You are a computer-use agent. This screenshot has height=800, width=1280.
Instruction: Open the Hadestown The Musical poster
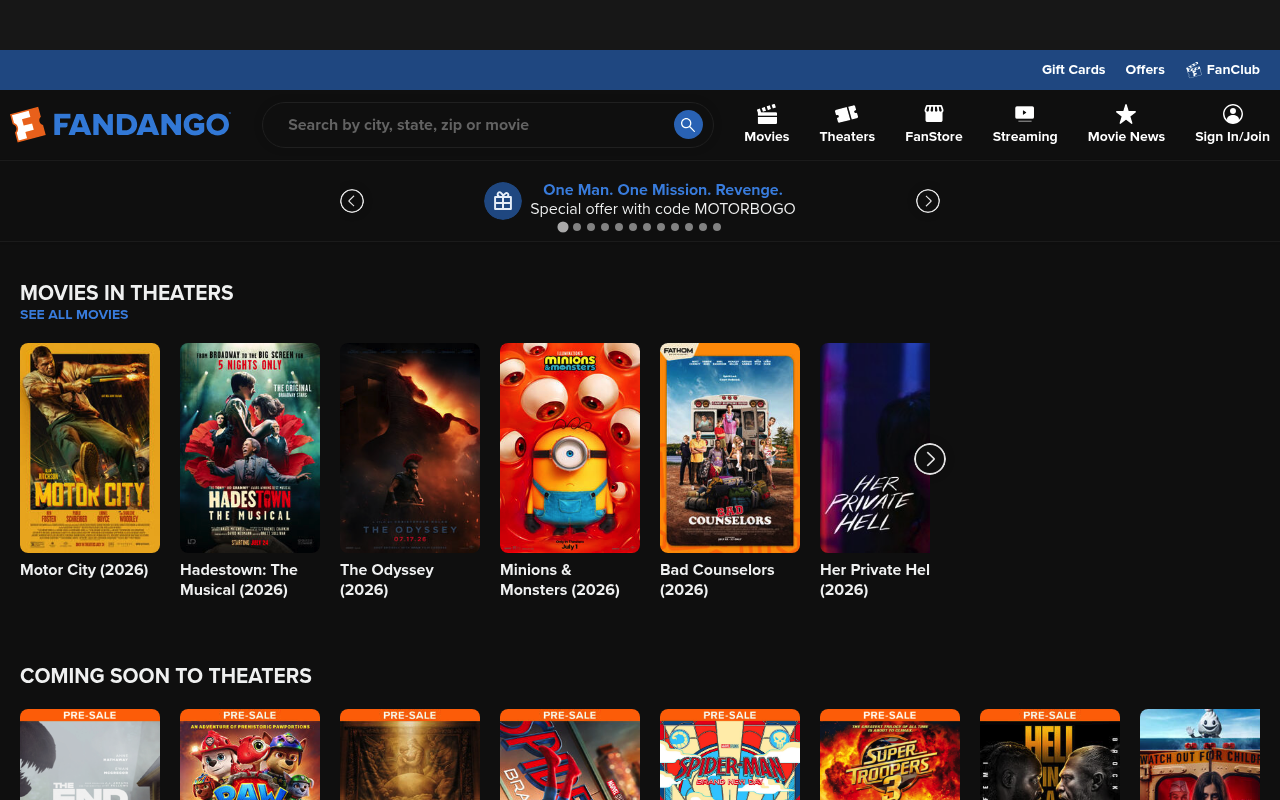[x=250, y=448]
